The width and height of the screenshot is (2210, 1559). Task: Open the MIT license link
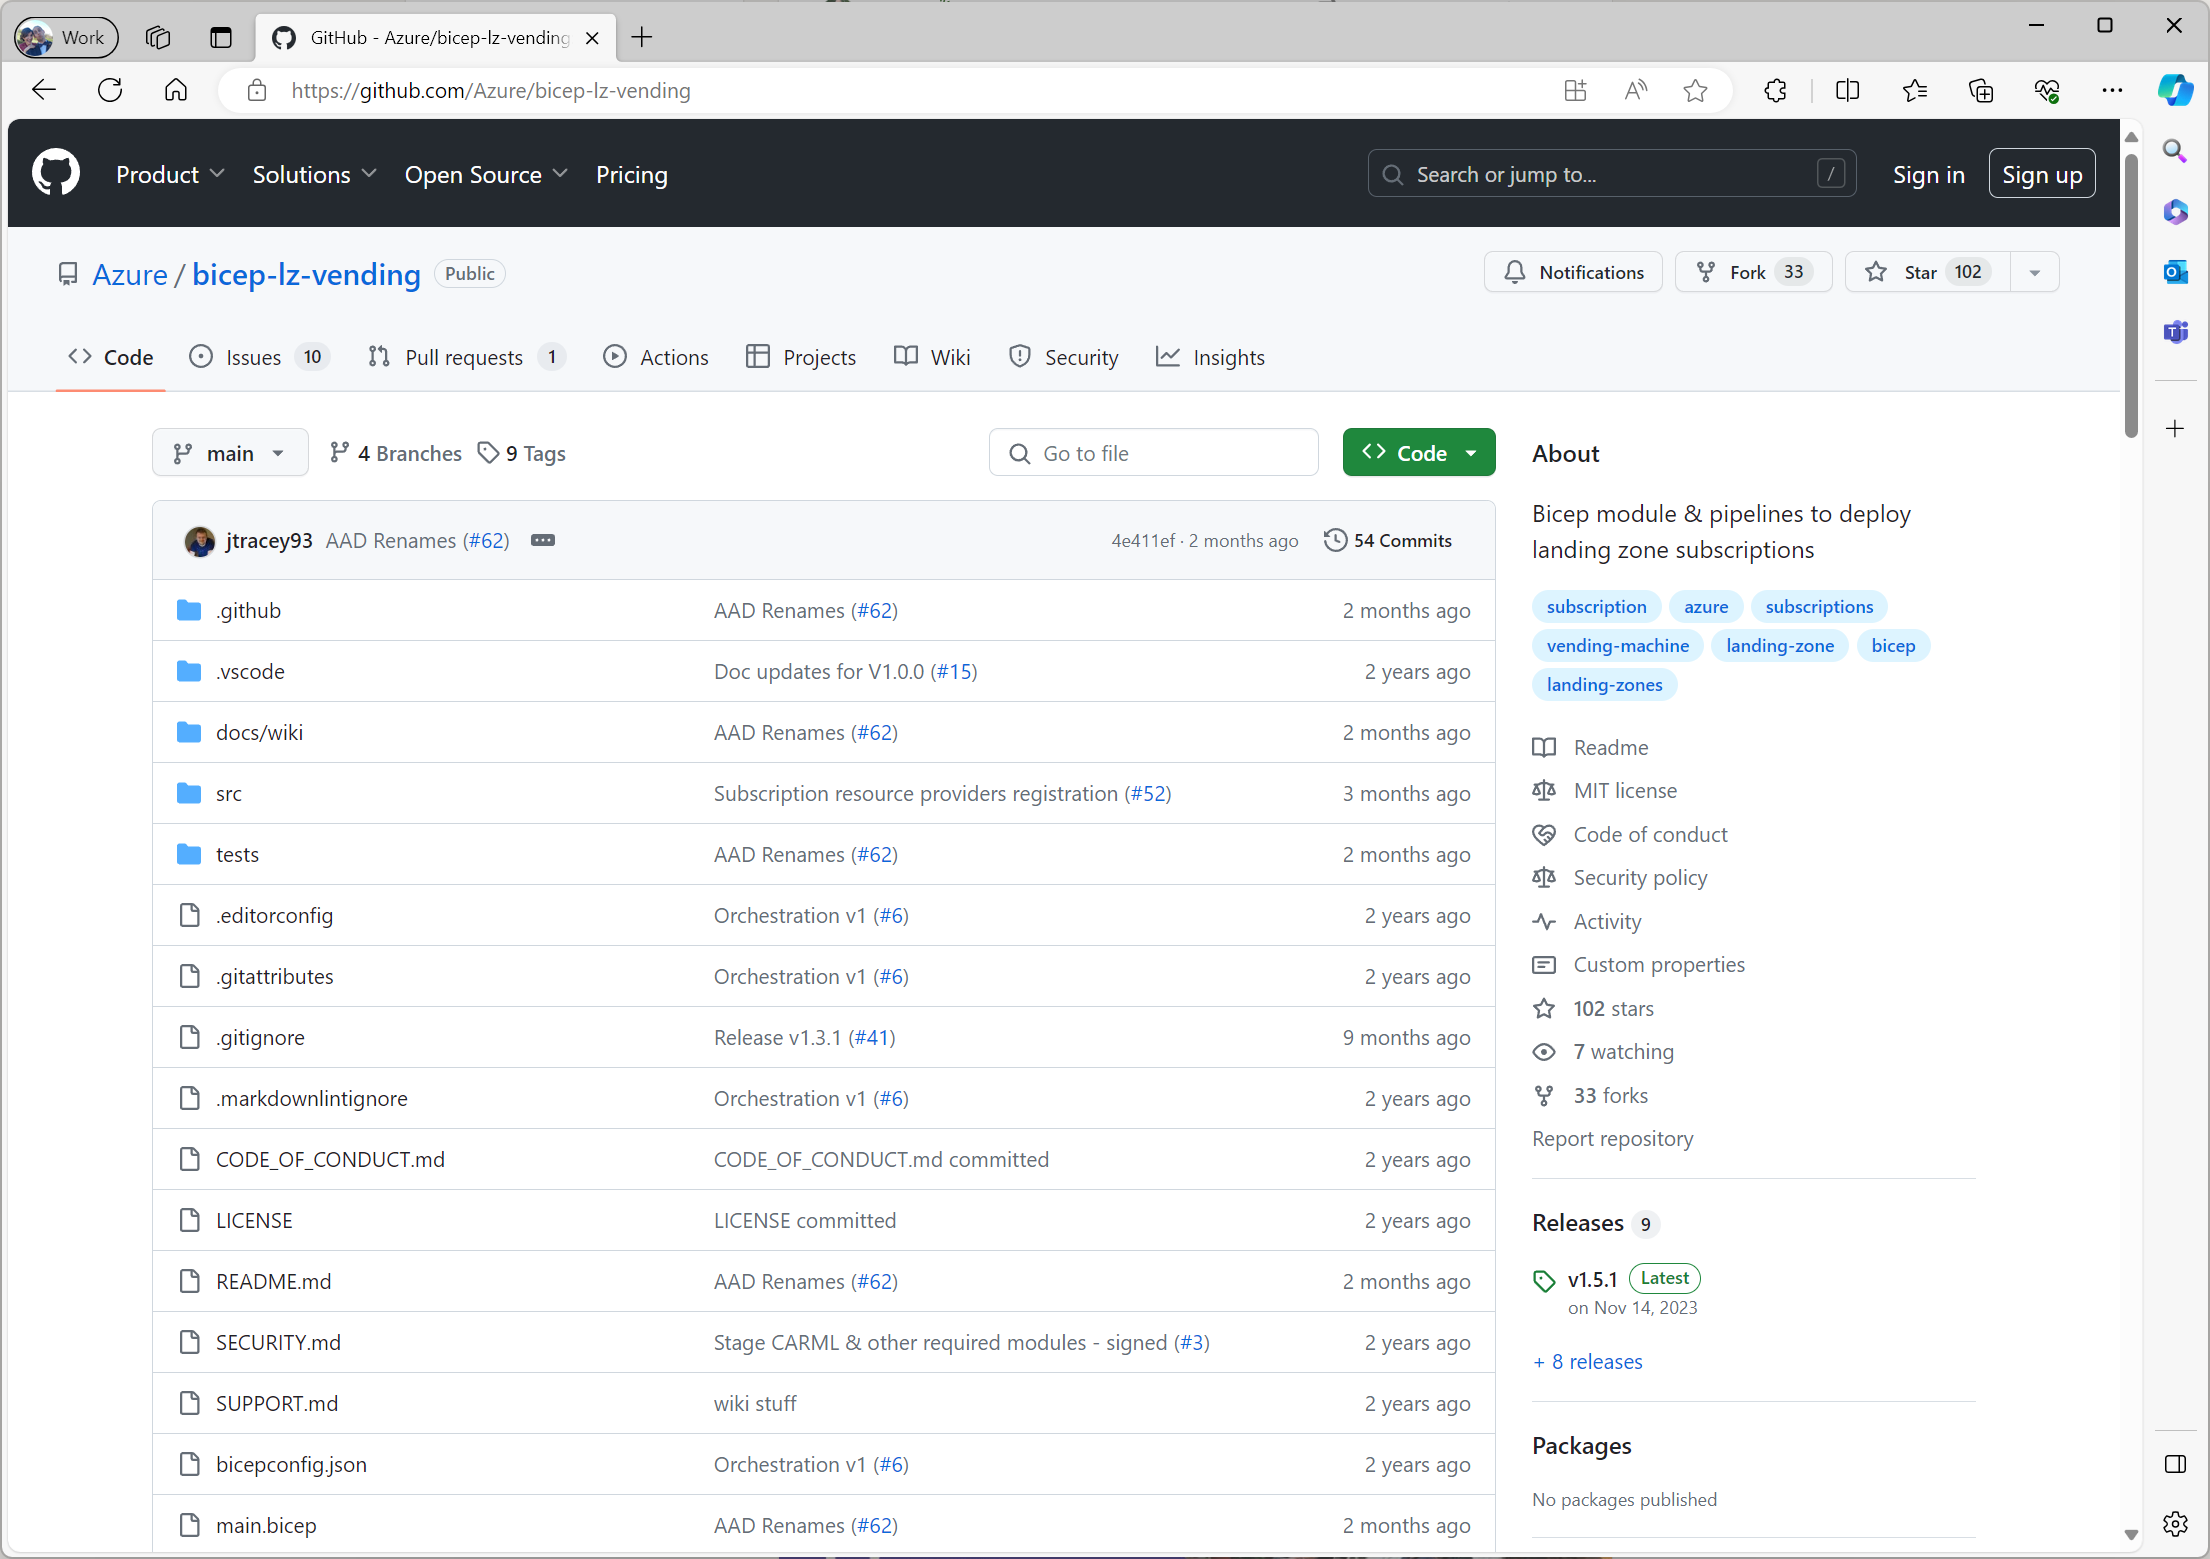click(1625, 790)
